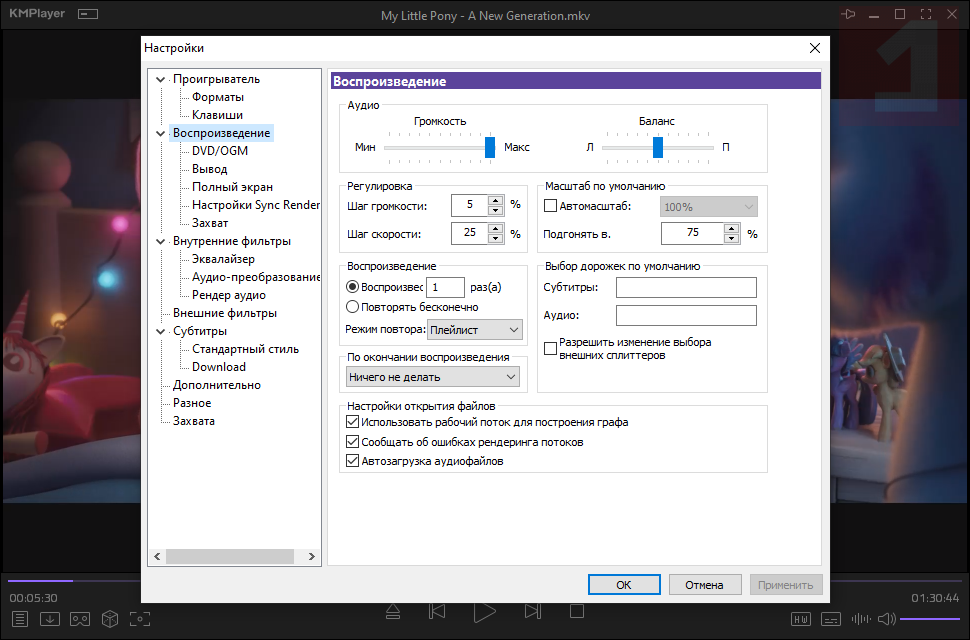Toggle the HW acceleration icon

click(800, 619)
